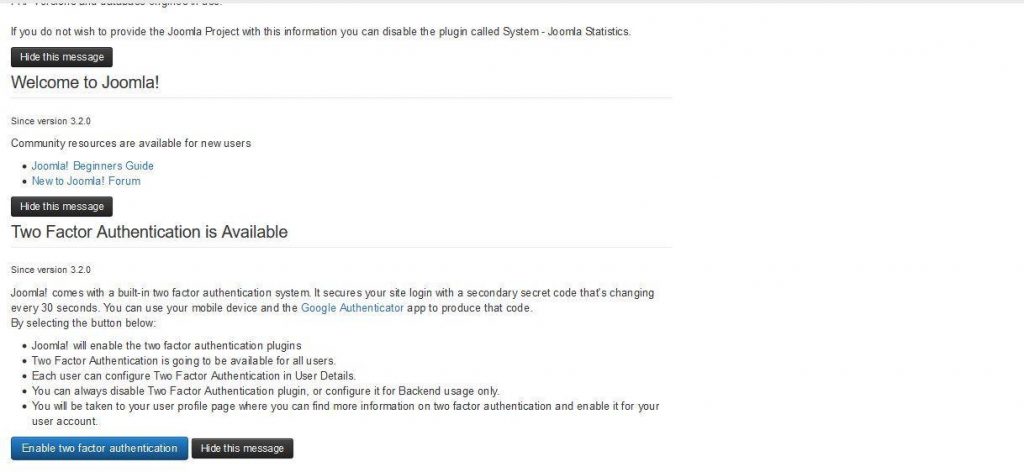The image size is (1024, 472).
Task: Click the 'Community resources are available' text
Action: pos(131,143)
